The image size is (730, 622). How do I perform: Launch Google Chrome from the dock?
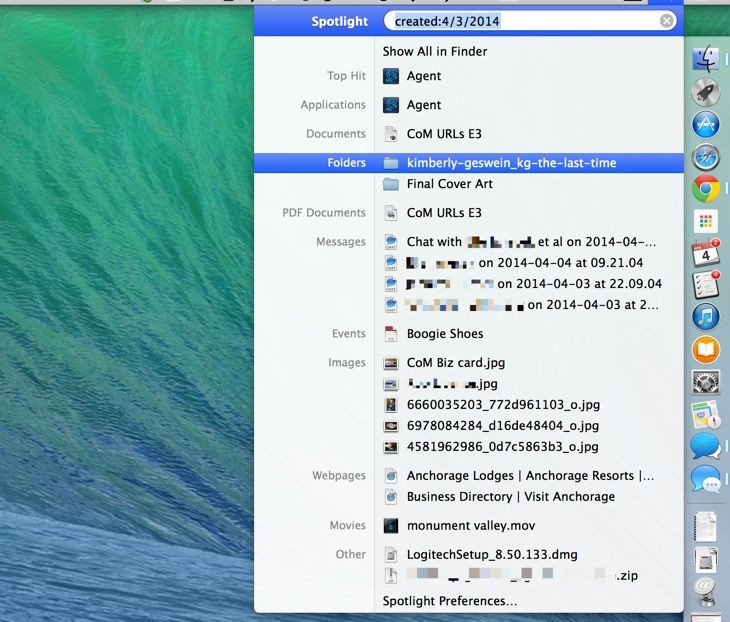click(x=706, y=188)
